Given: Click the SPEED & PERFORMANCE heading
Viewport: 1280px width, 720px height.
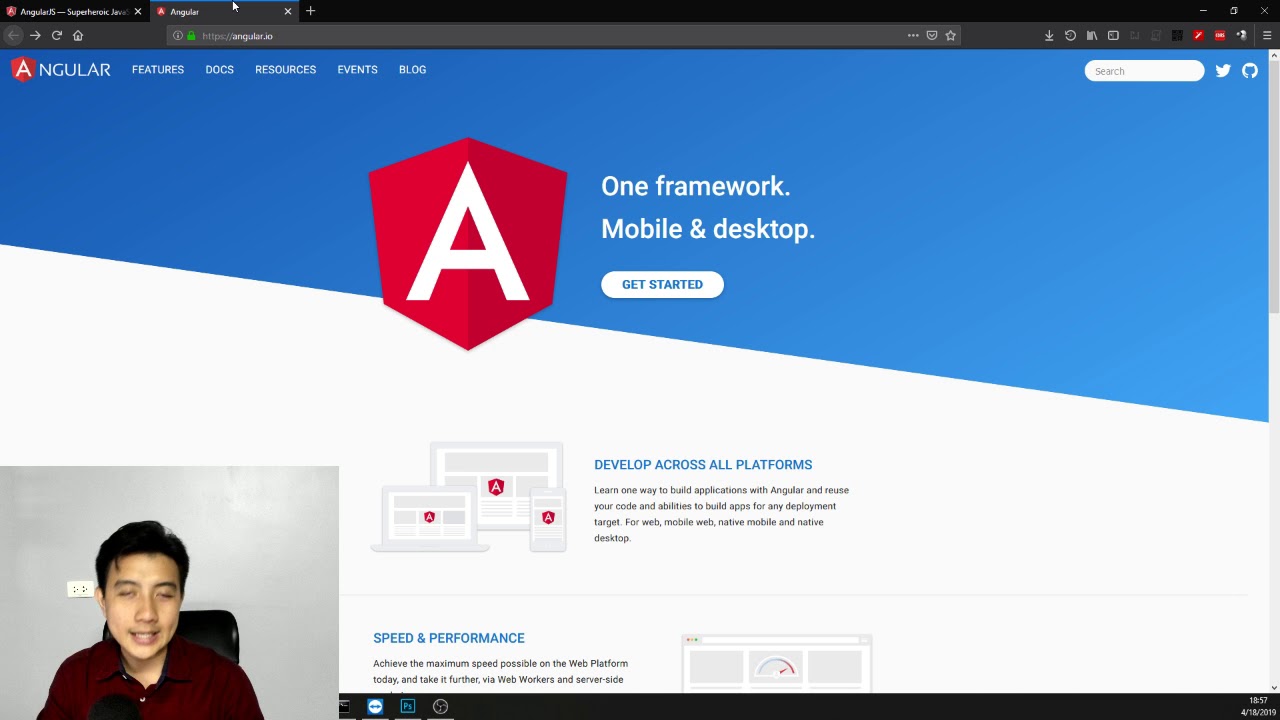Looking at the screenshot, I should click(449, 638).
